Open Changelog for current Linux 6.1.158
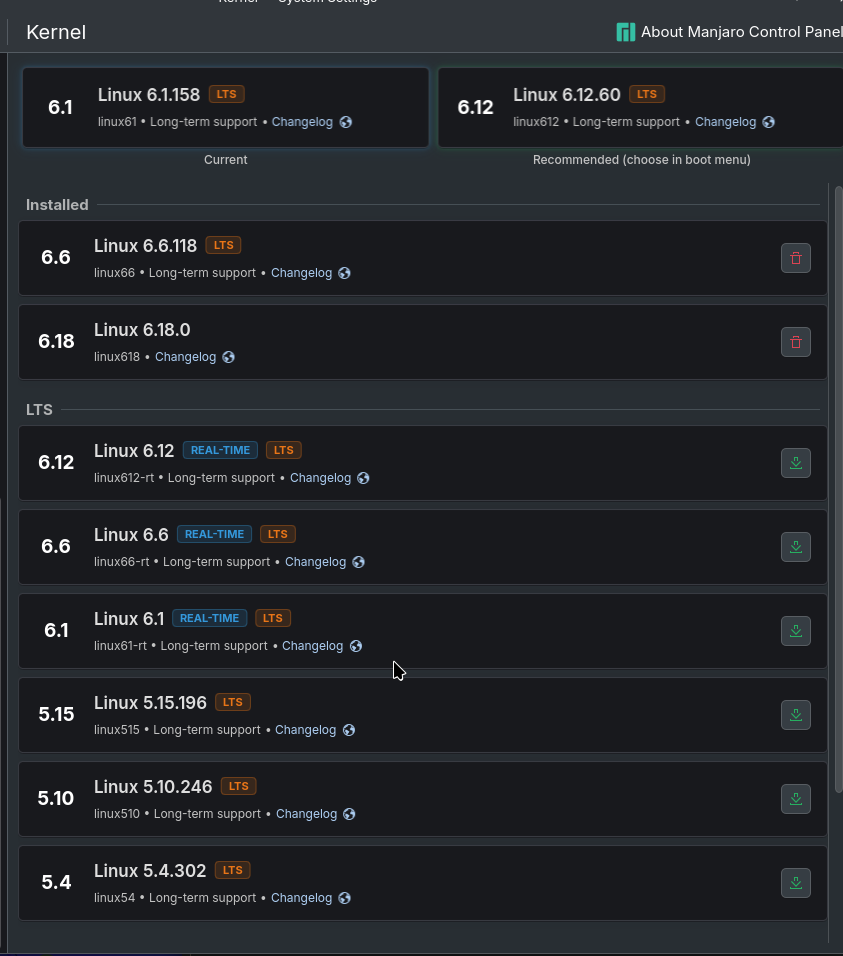The image size is (843, 956). click(304, 122)
